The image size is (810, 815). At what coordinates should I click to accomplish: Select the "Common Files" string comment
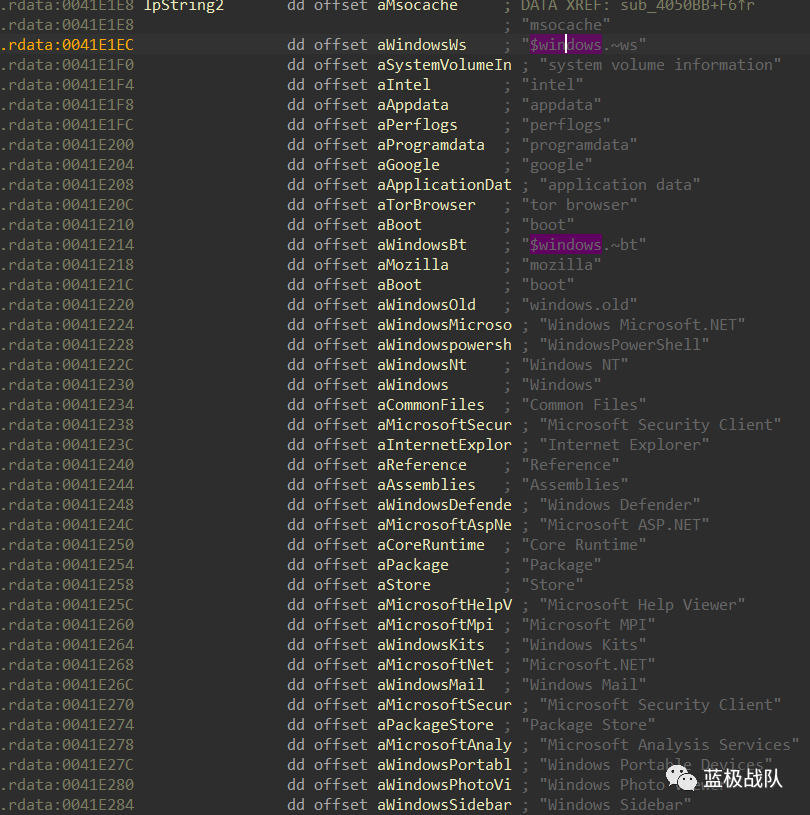583,405
